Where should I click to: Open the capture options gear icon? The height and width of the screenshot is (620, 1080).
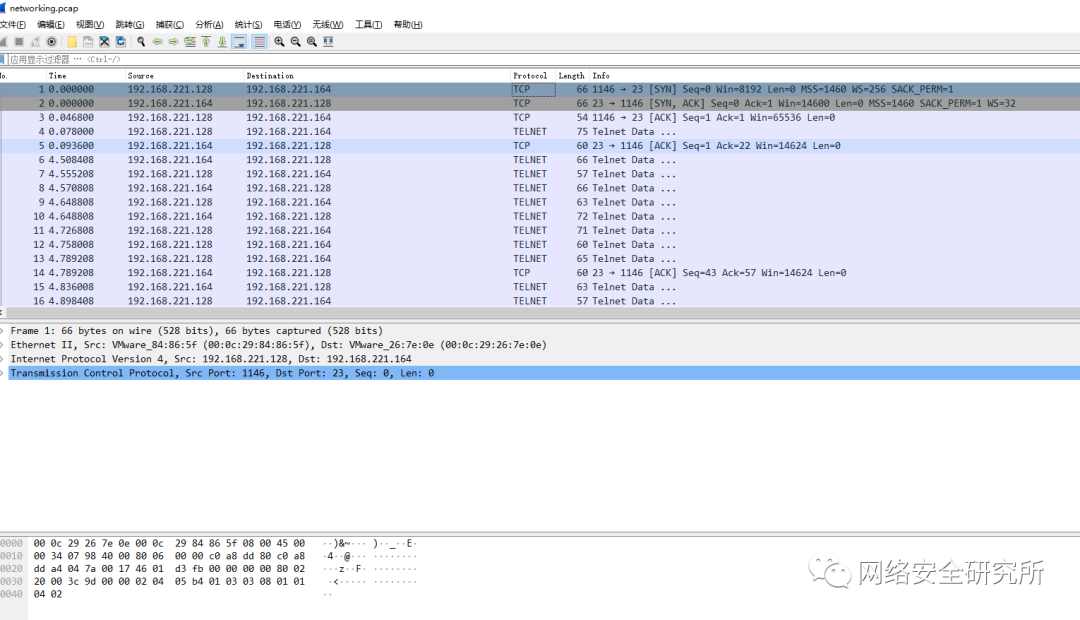click(51, 41)
